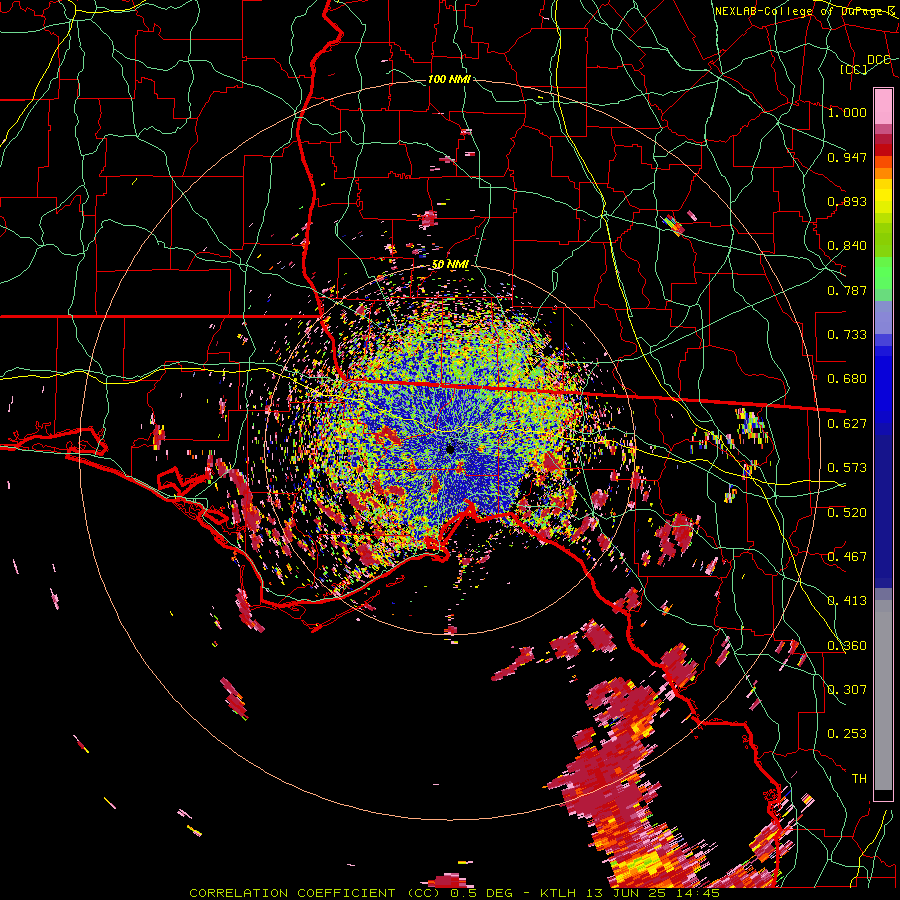Click the 0.840 scale value
The image size is (900, 900).
(847, 246)
